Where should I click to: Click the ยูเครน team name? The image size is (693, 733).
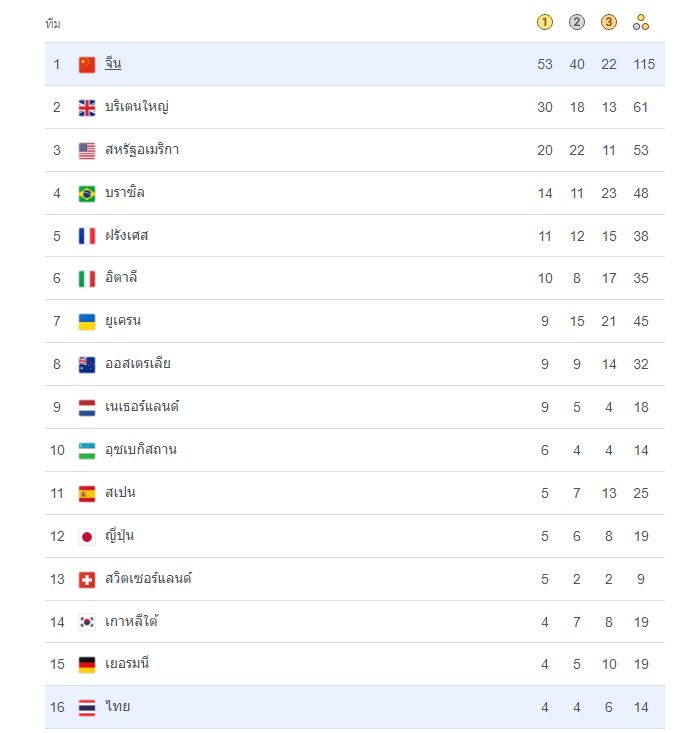[123, 321]
